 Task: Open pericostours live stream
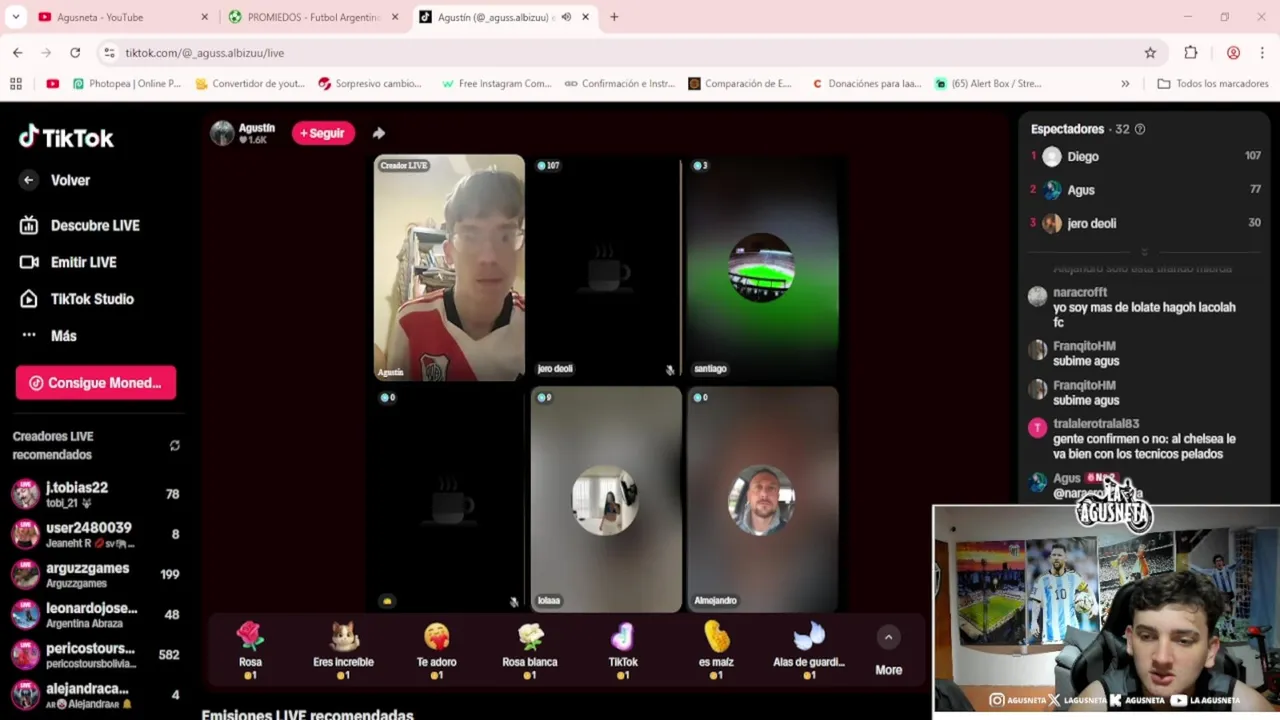95,654
